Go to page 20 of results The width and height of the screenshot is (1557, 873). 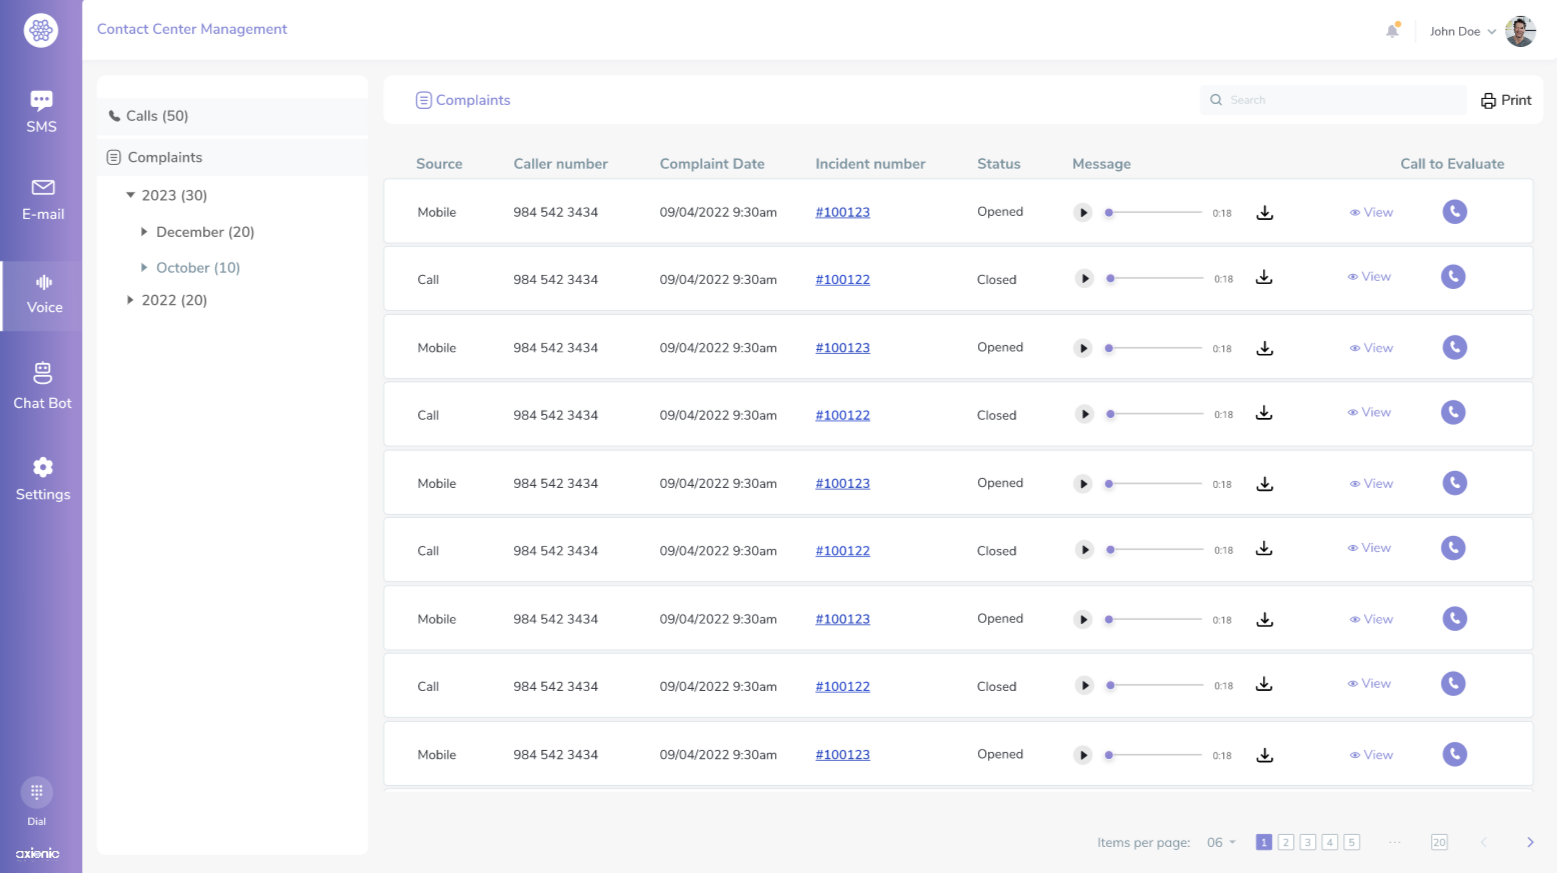tap(1439, 842)
